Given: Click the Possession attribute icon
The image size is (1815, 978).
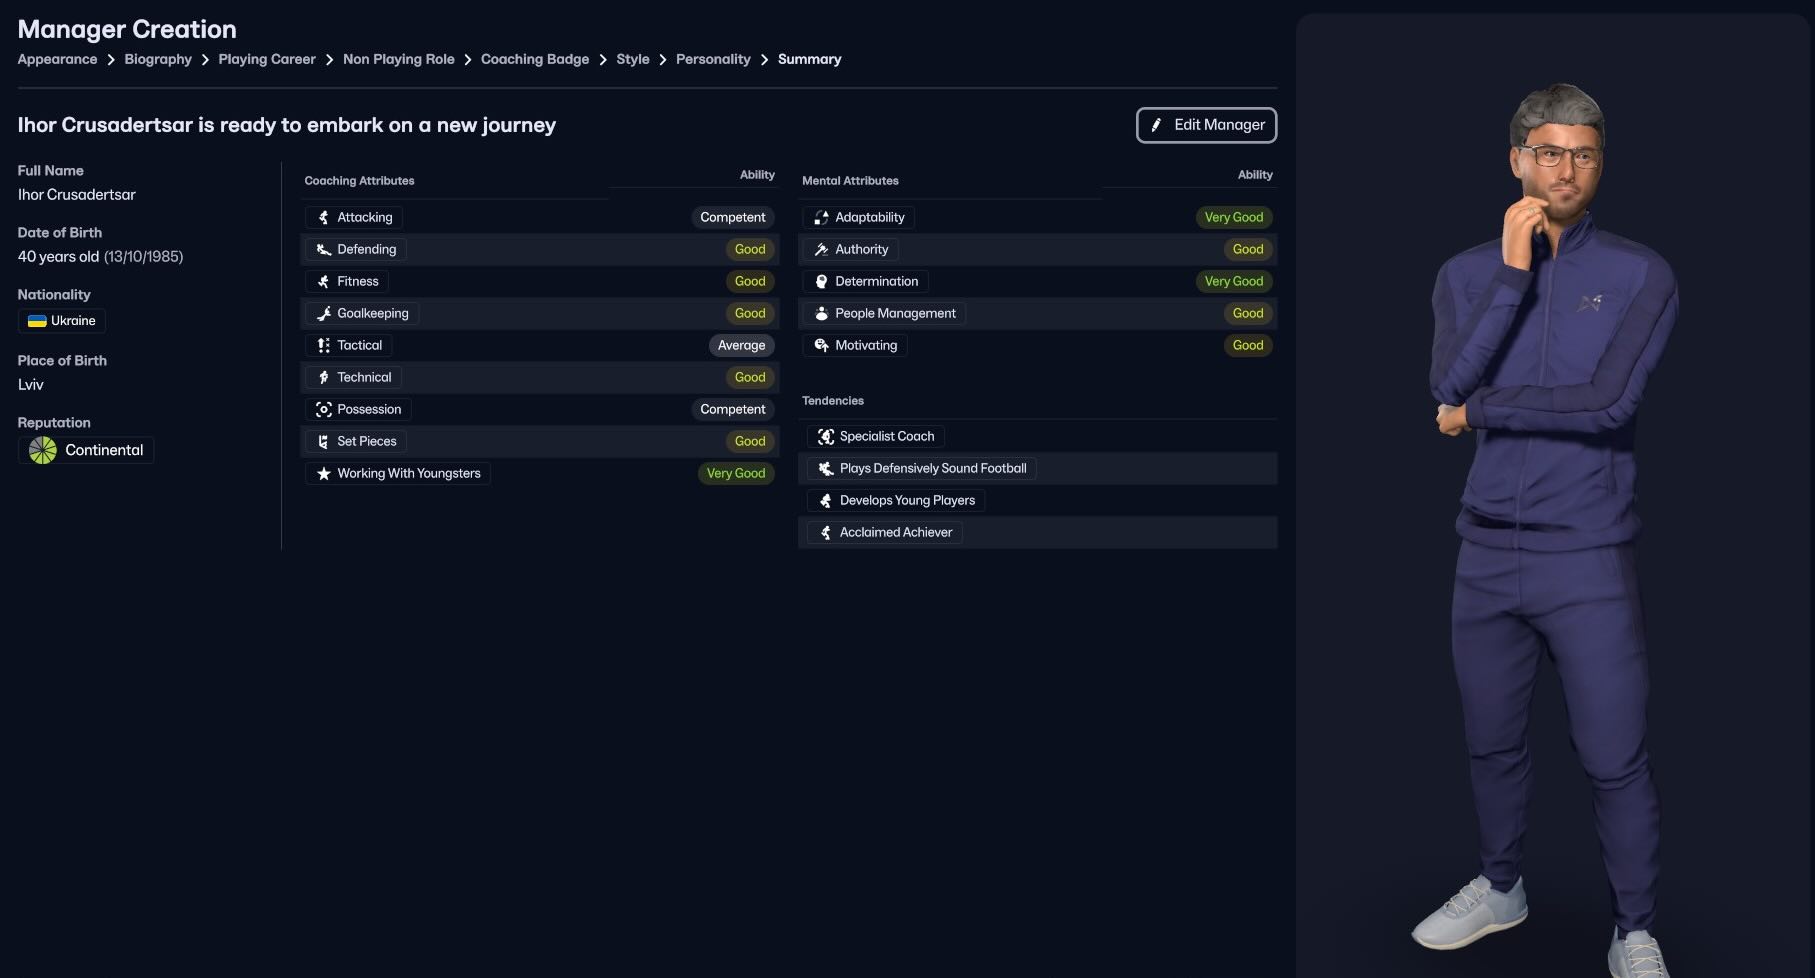Looking at the screenshot, I should pos(323,409).
